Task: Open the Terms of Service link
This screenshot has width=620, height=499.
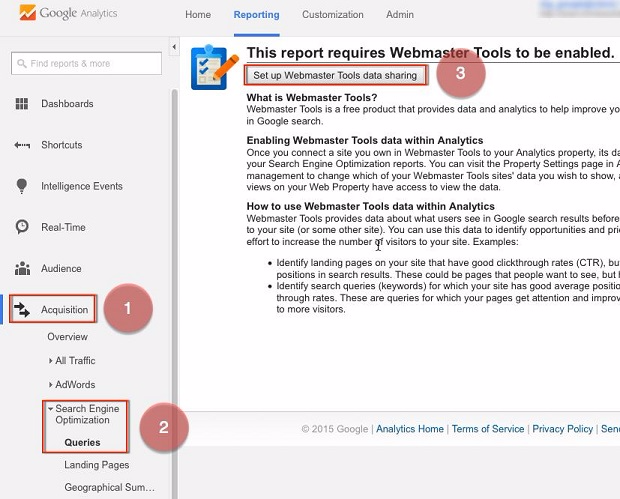Action: pyautogui.click(x=488, y=429)
